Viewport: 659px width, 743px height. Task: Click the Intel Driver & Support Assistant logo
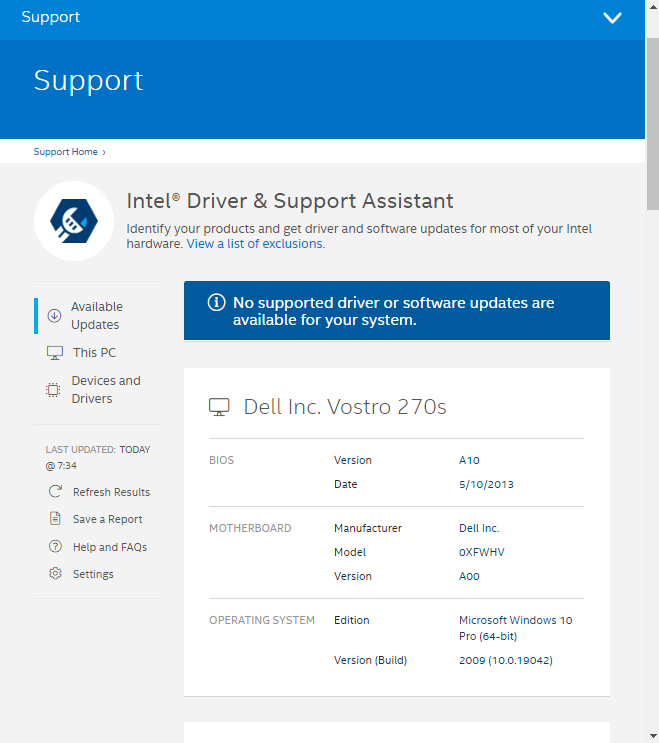tap(74, 221)
